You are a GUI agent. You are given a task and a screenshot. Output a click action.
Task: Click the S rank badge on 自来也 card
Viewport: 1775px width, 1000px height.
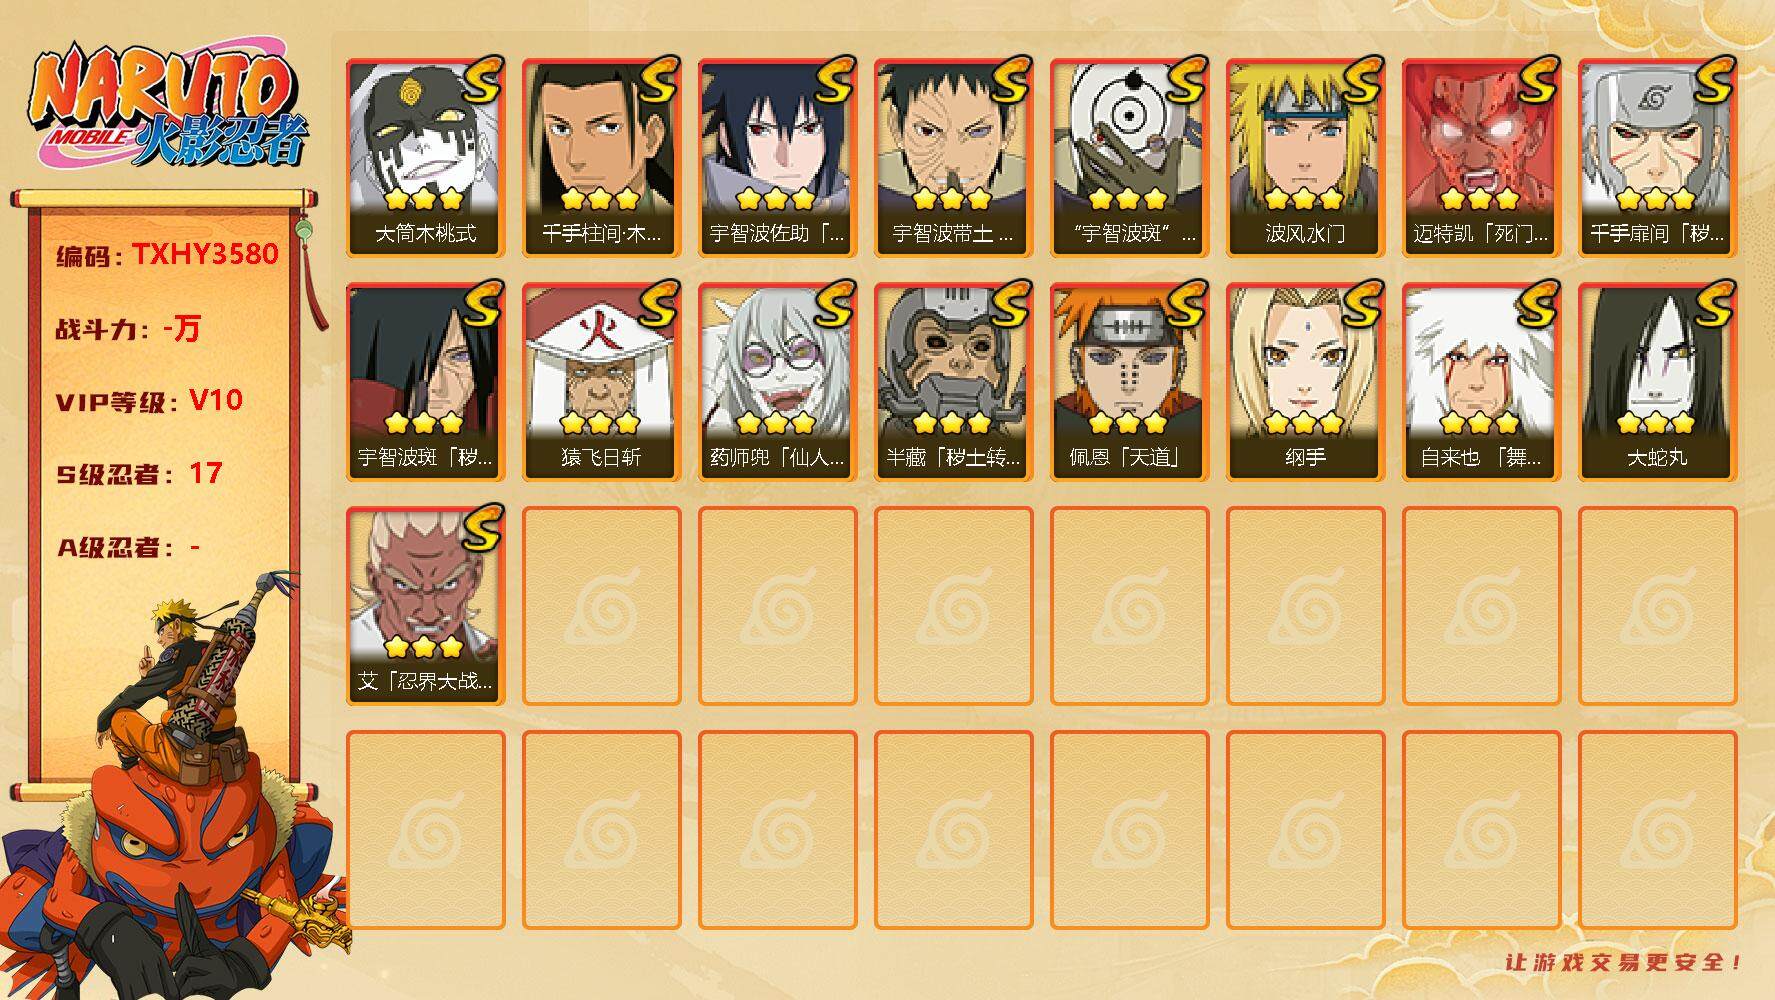(1538, 304)
